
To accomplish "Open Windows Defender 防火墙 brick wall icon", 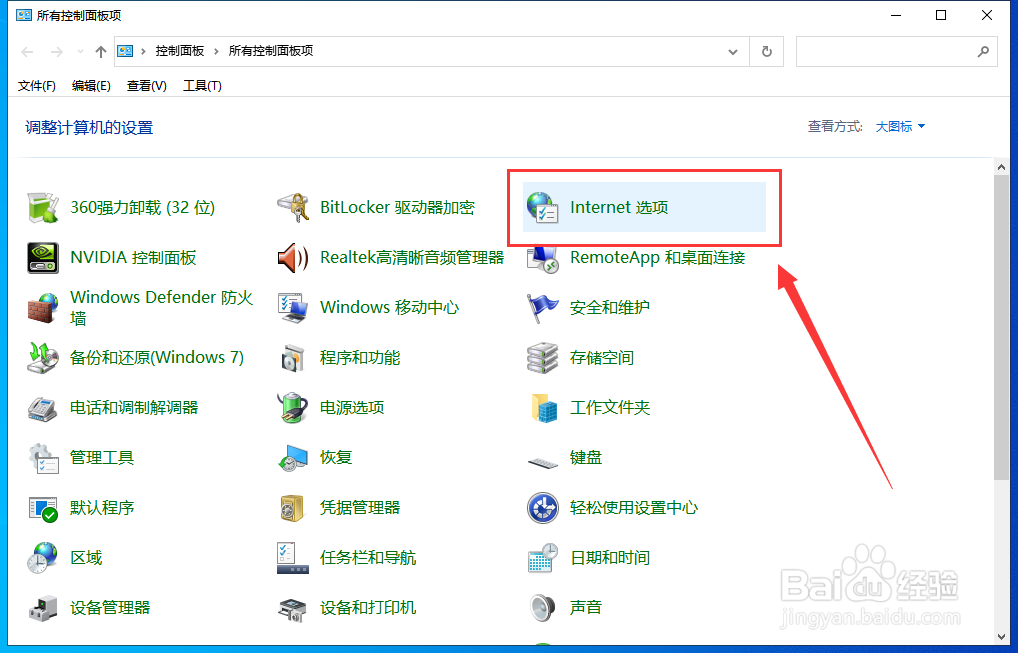I will (x=43, y=308).
